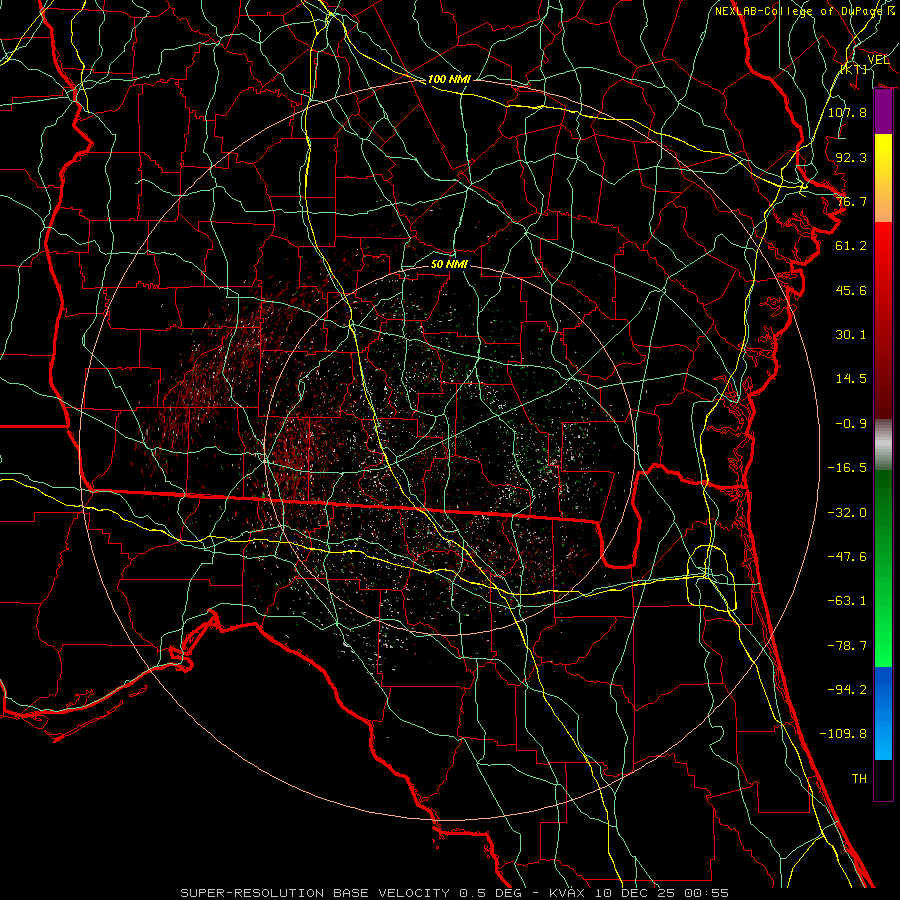Select the -32.0 value on velocity scale
This screenshot has height=900, width=900.
(847, 513)
